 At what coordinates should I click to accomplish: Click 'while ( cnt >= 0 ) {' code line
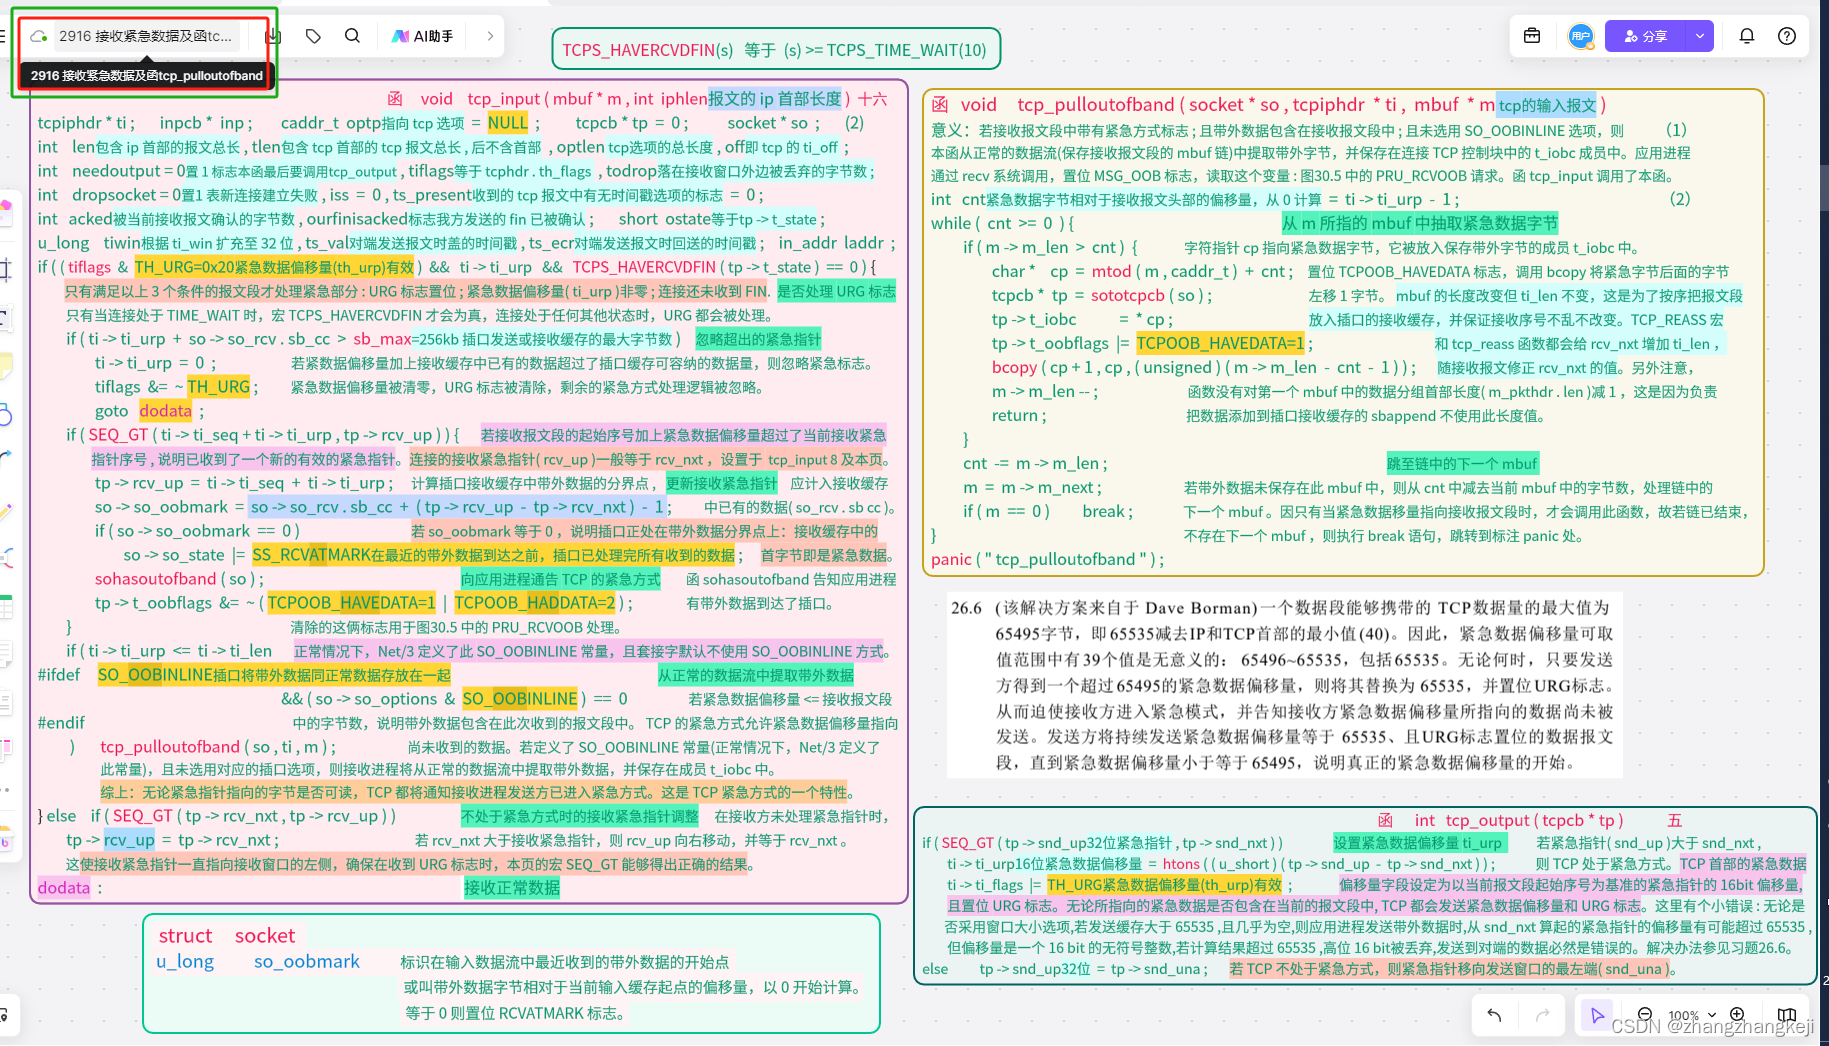(x=1003, y=223)
